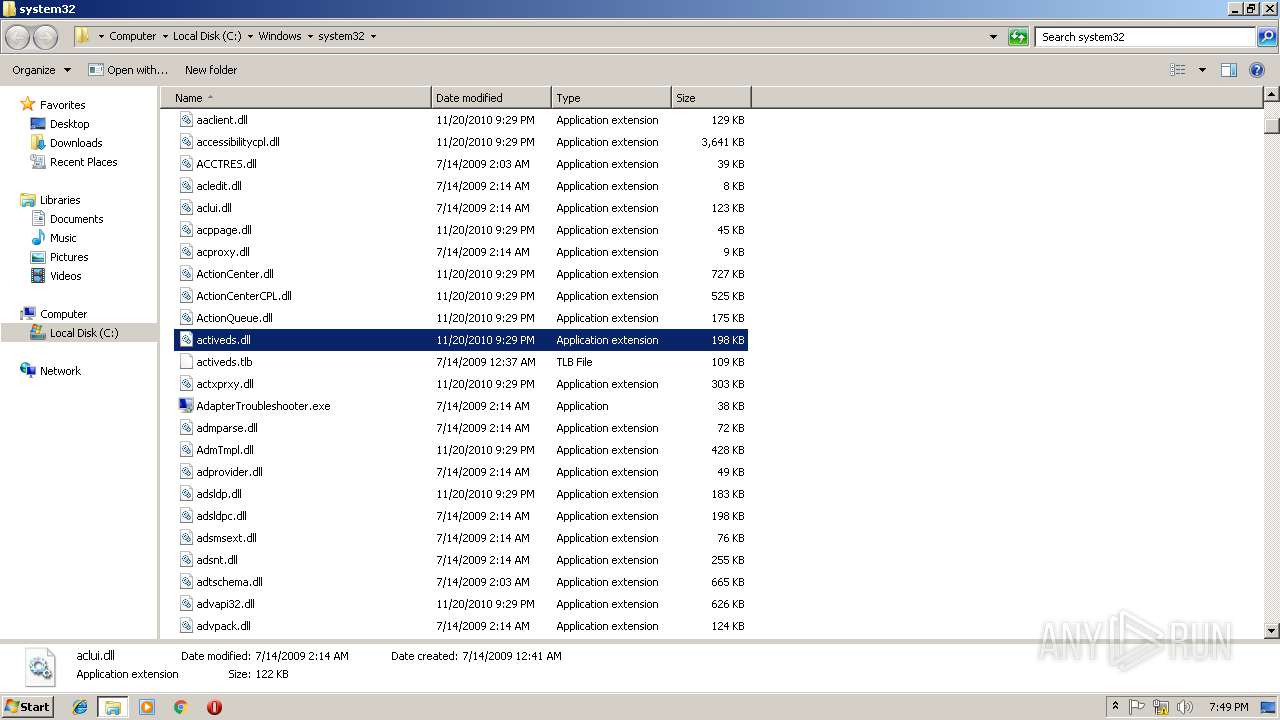The height and width of the screenshot is (720, 1280).
Task: Open Windows Media Player from taskbar
Action: (147, 707)
